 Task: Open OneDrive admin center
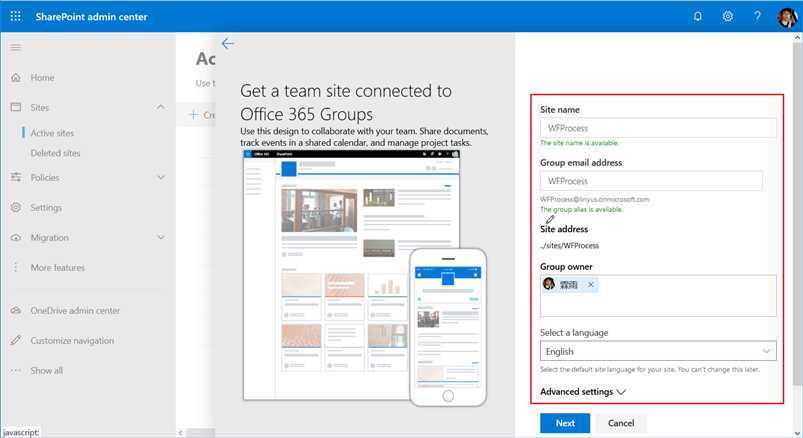click(75, 310)
